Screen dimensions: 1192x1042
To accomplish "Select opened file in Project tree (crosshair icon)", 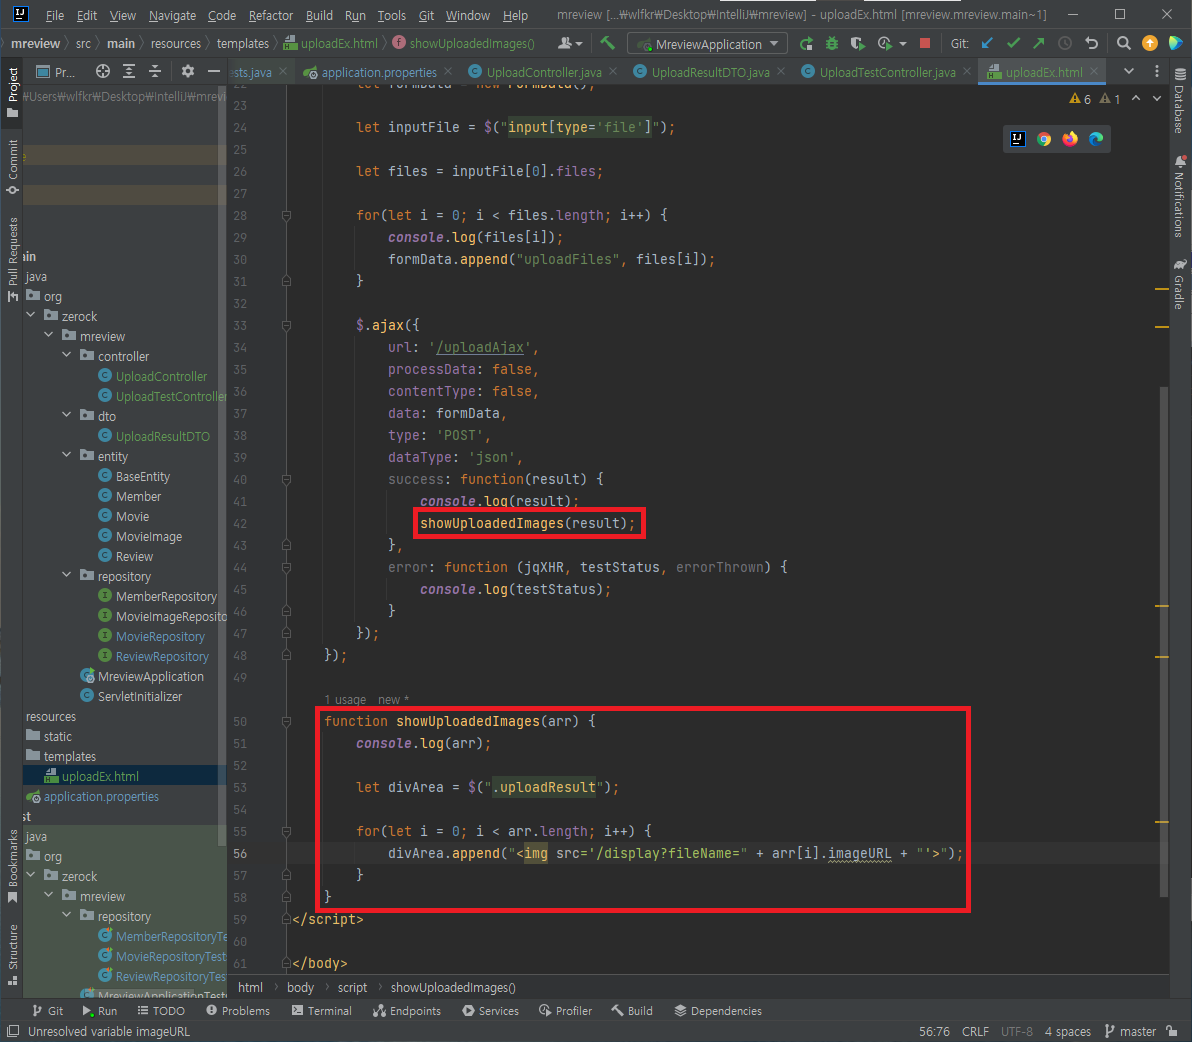I will point(103,71).
